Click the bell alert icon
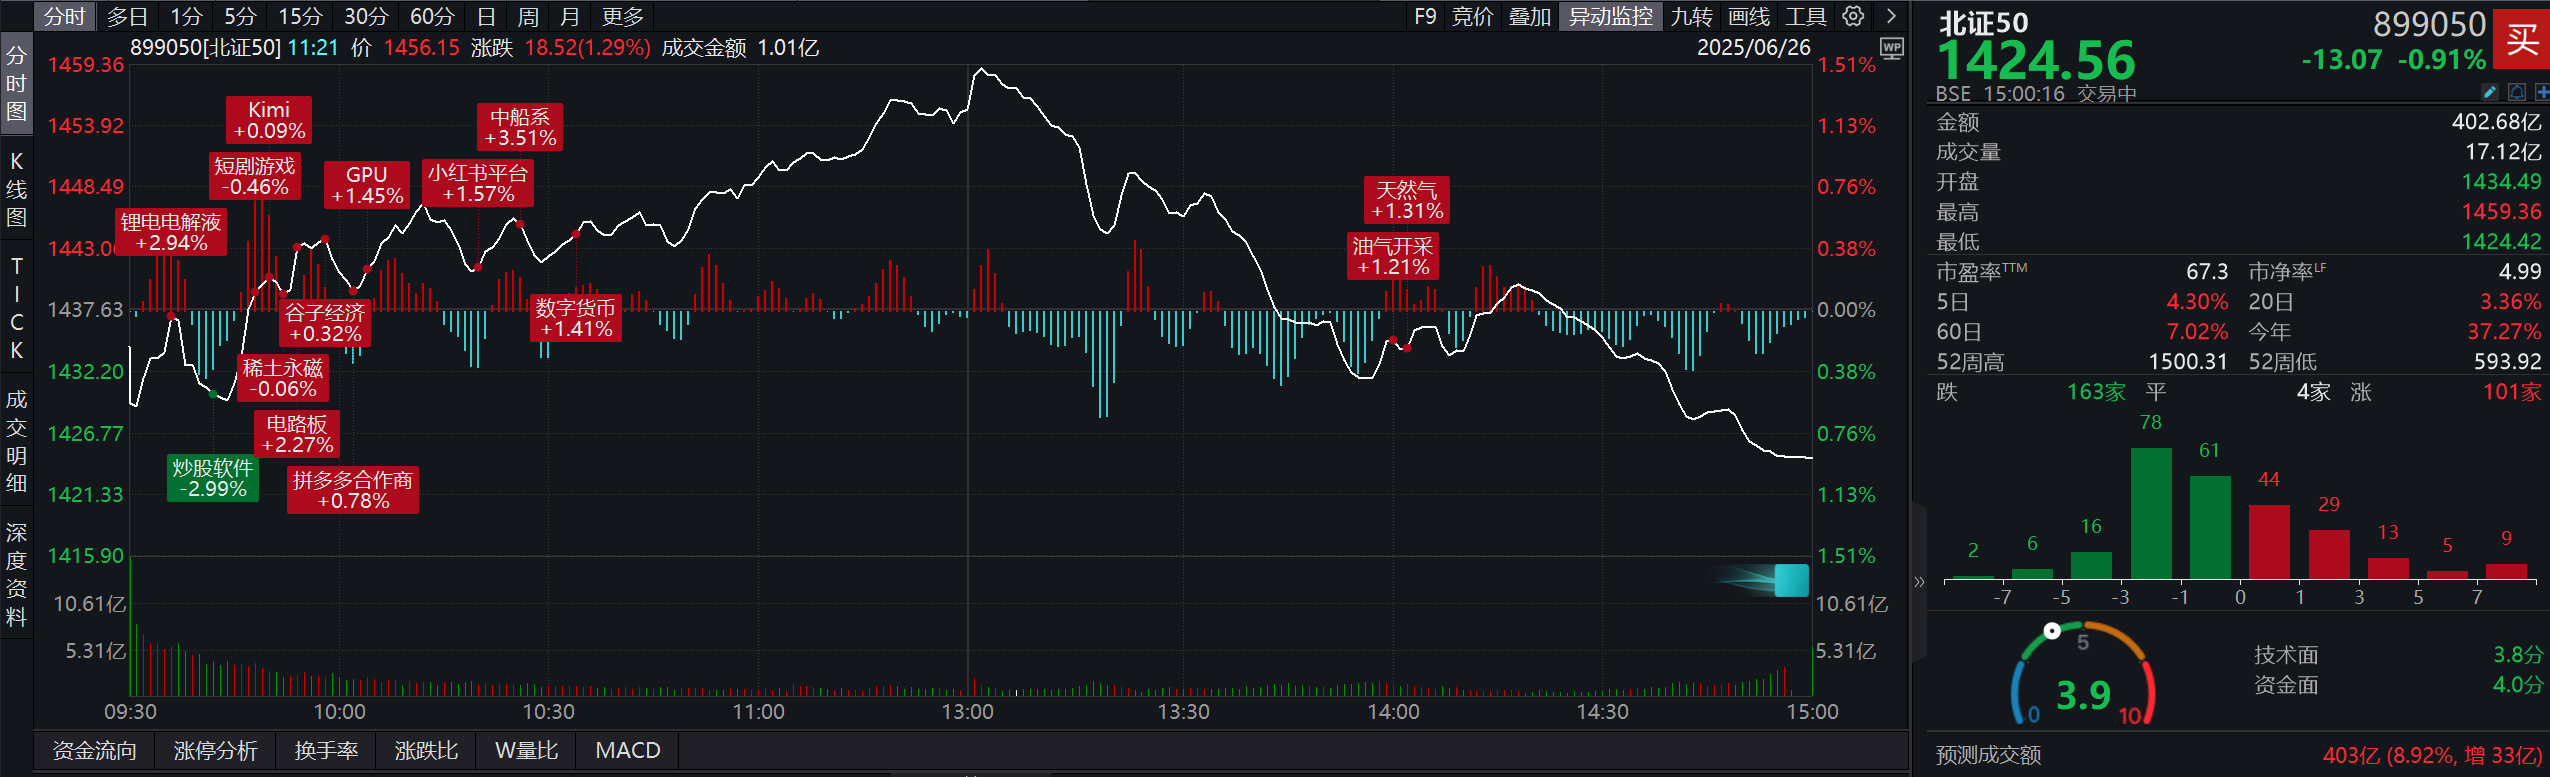Image resolution: width=2550 pixels, height=777 pixels. tap(2516, 92)
